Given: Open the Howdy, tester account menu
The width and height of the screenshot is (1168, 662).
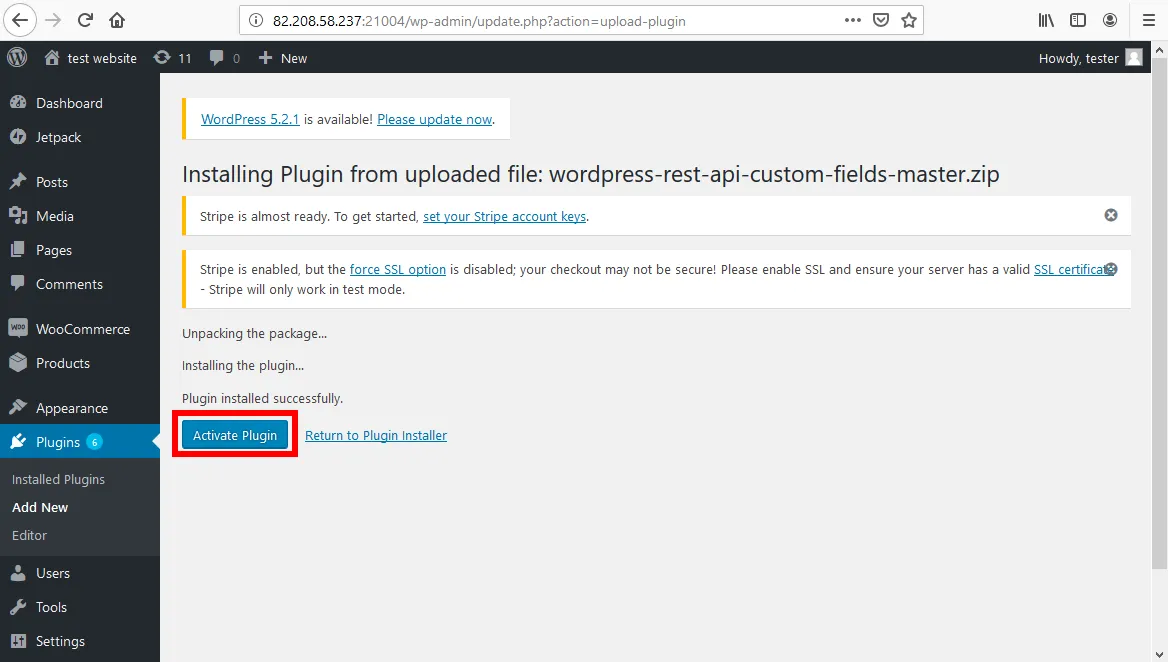Looking at the screenshot, I should (1090, 58).
